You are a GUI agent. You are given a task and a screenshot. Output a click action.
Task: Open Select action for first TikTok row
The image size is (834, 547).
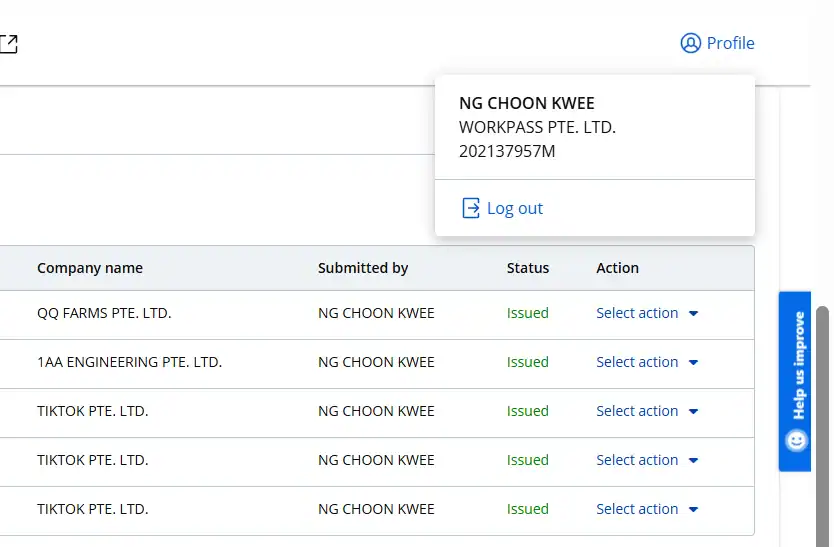click(x=646, y=411)
